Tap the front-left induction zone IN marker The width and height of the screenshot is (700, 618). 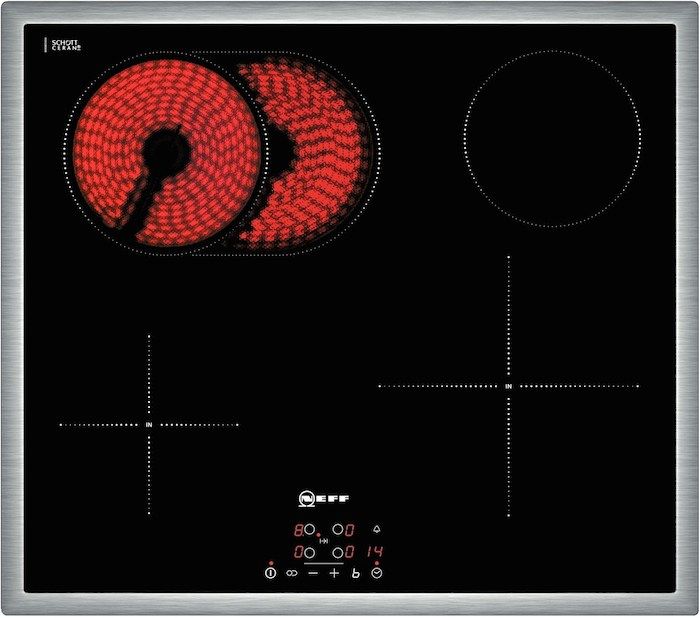pyautogui.click(x=149, y=425)
